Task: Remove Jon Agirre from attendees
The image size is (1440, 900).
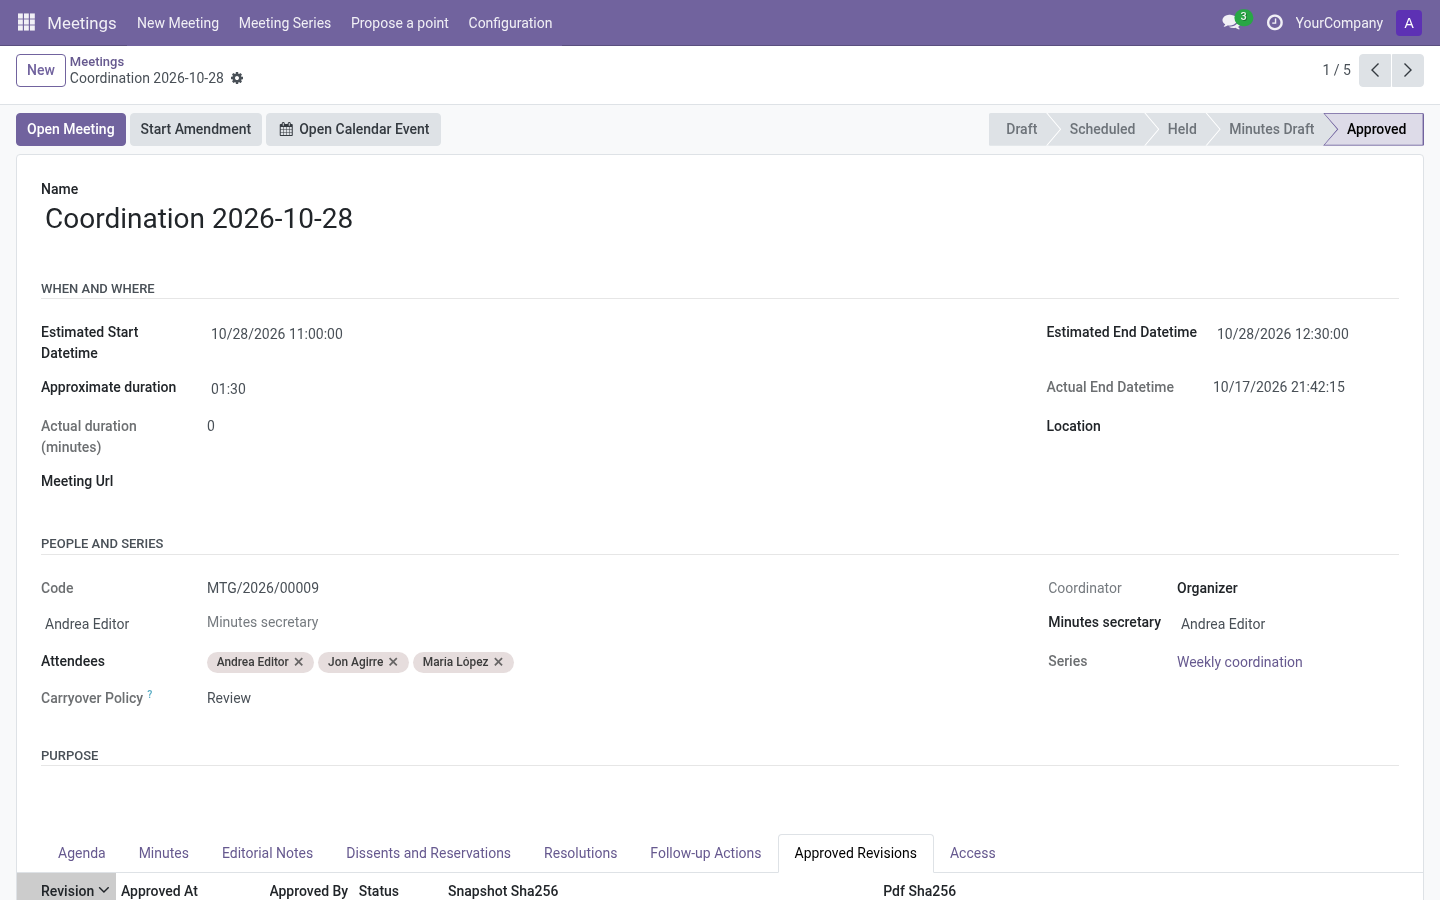Action: [393, 662]
